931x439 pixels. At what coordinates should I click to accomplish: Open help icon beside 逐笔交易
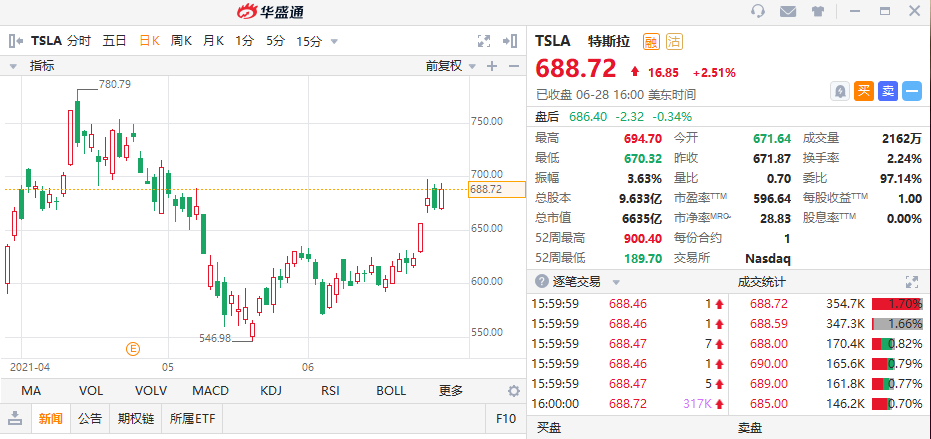point(542,282)
